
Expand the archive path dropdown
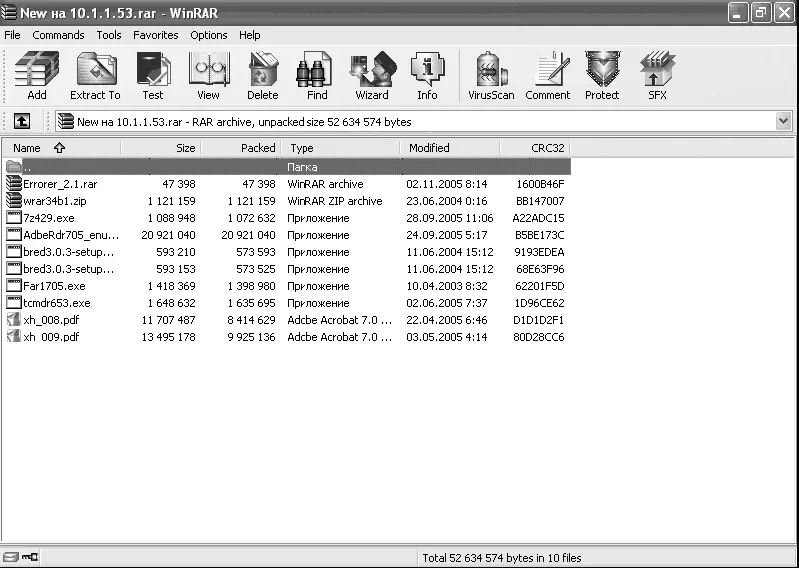[x=783, y=121]
